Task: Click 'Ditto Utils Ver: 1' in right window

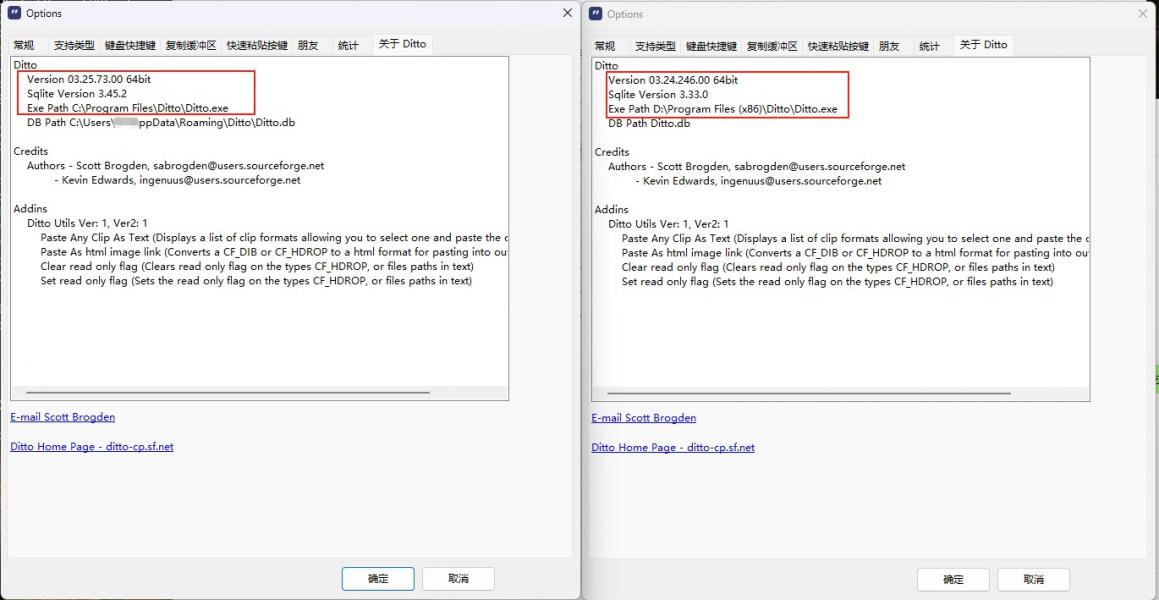Action: (668, 224)
